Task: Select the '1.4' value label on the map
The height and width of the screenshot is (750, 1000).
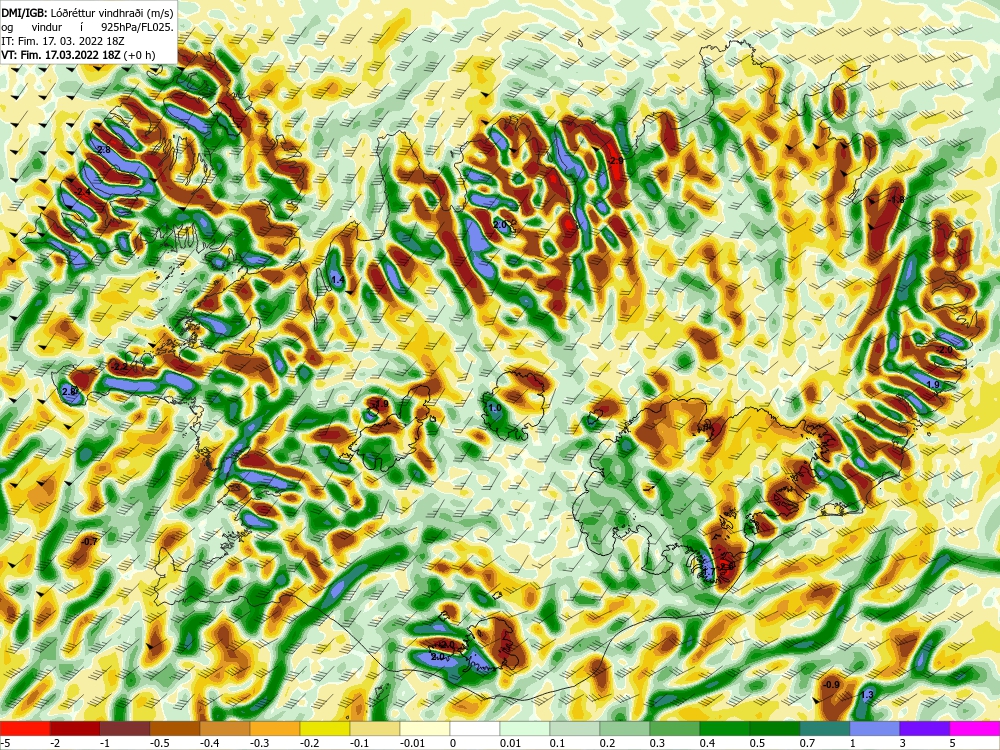Action: click(337, 280)
